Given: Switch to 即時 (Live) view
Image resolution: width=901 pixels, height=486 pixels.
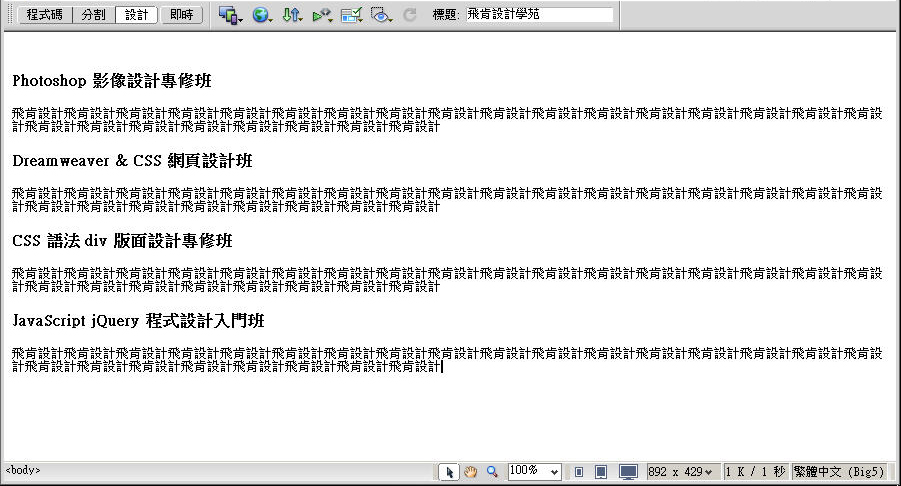Looking at the screenshot, I should (182, 15).
